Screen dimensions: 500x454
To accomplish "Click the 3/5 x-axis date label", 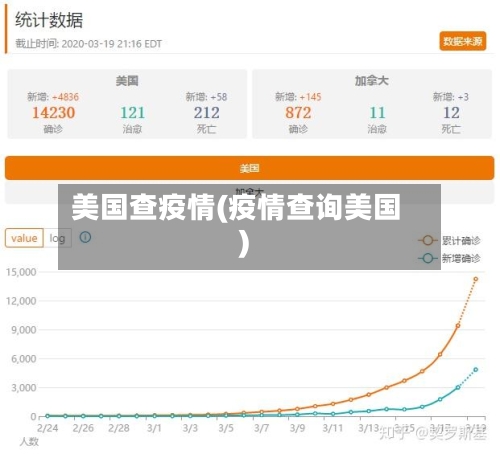I will click(226, 428).
